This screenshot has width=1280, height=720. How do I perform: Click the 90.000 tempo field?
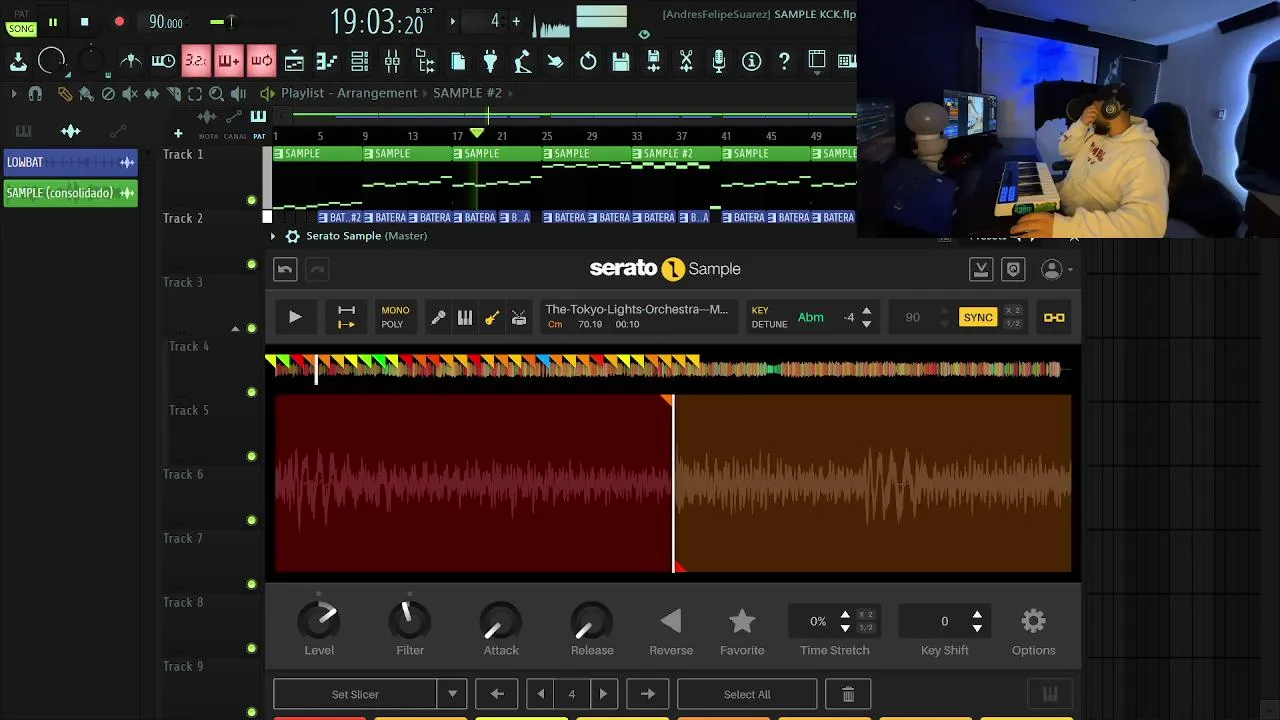166,22
